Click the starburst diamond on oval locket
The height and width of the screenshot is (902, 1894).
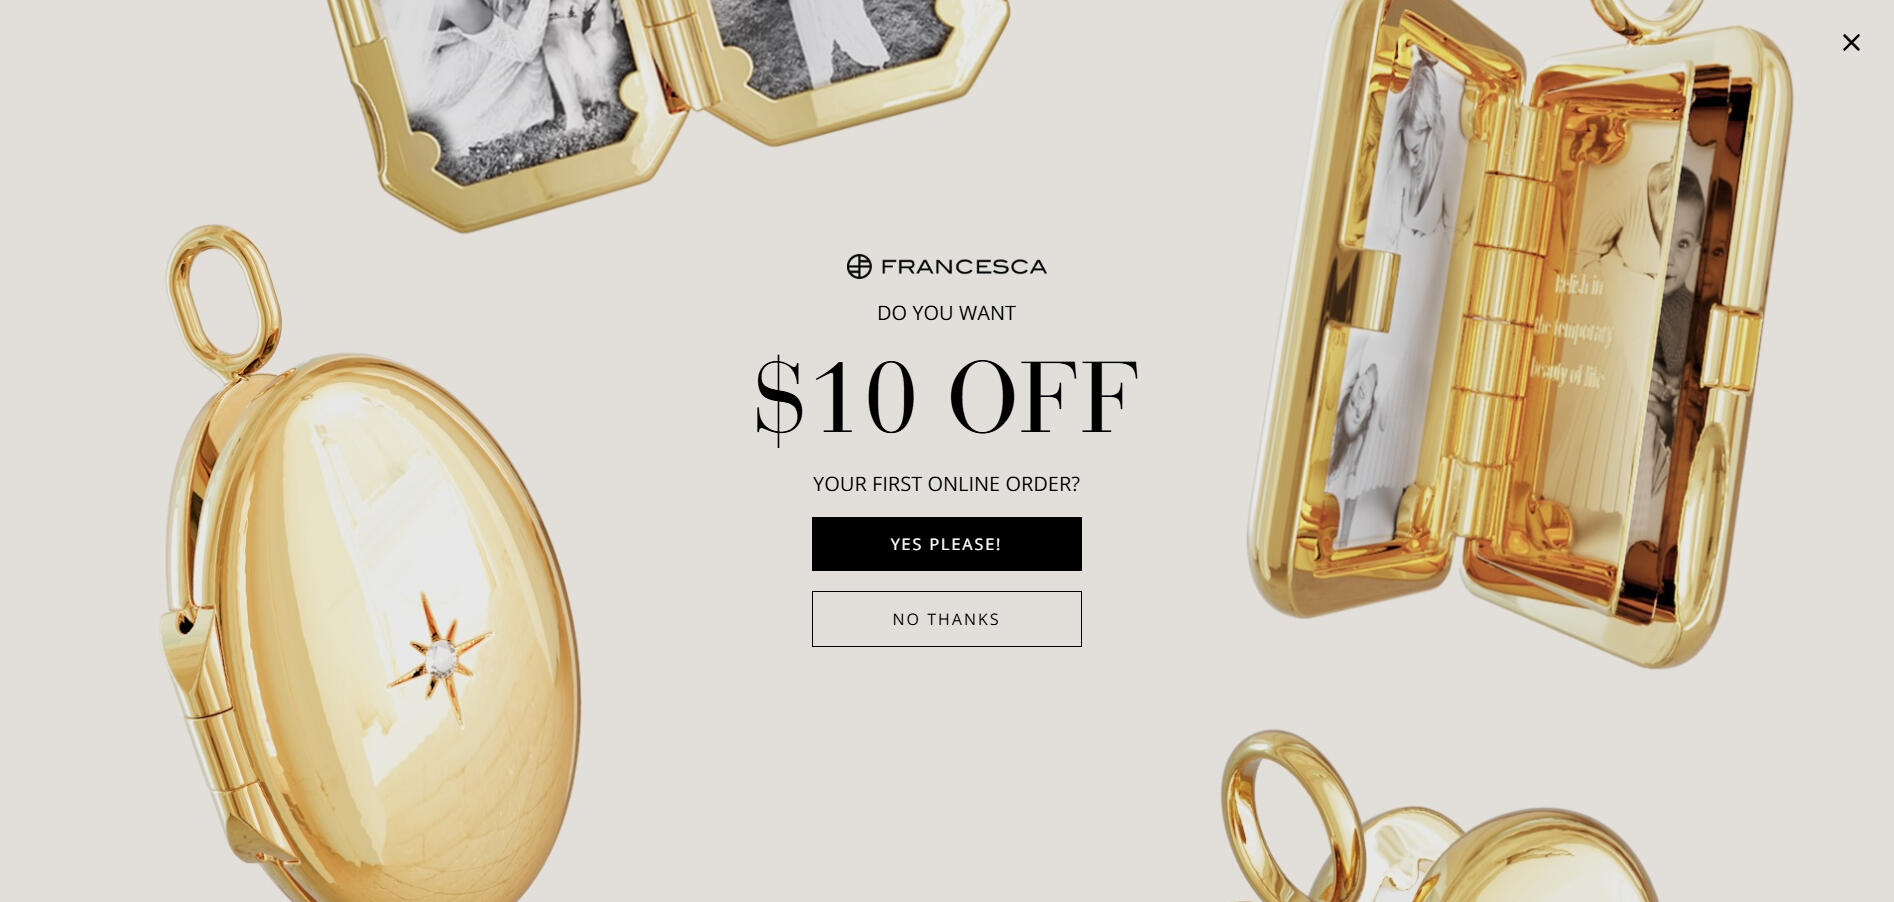[x=440, y=658]
